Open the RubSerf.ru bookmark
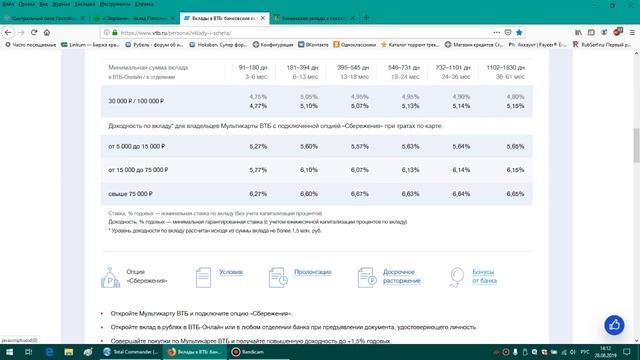 (602, 44)
